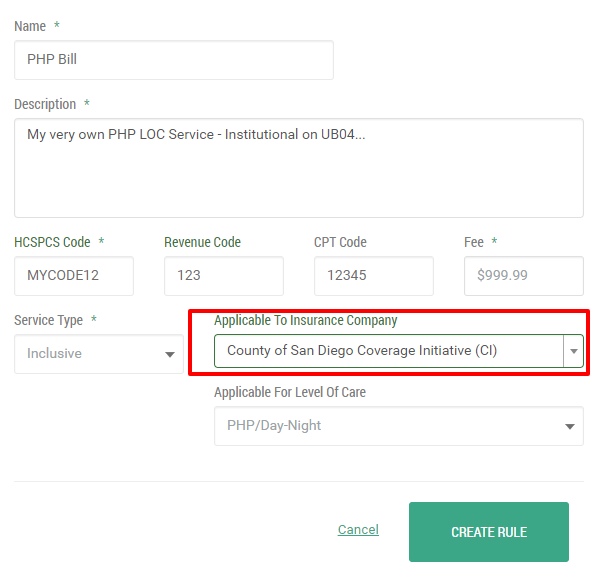This screenshot has width=594, height=577.
Task: Click the Cancel link
Action: 358,529
